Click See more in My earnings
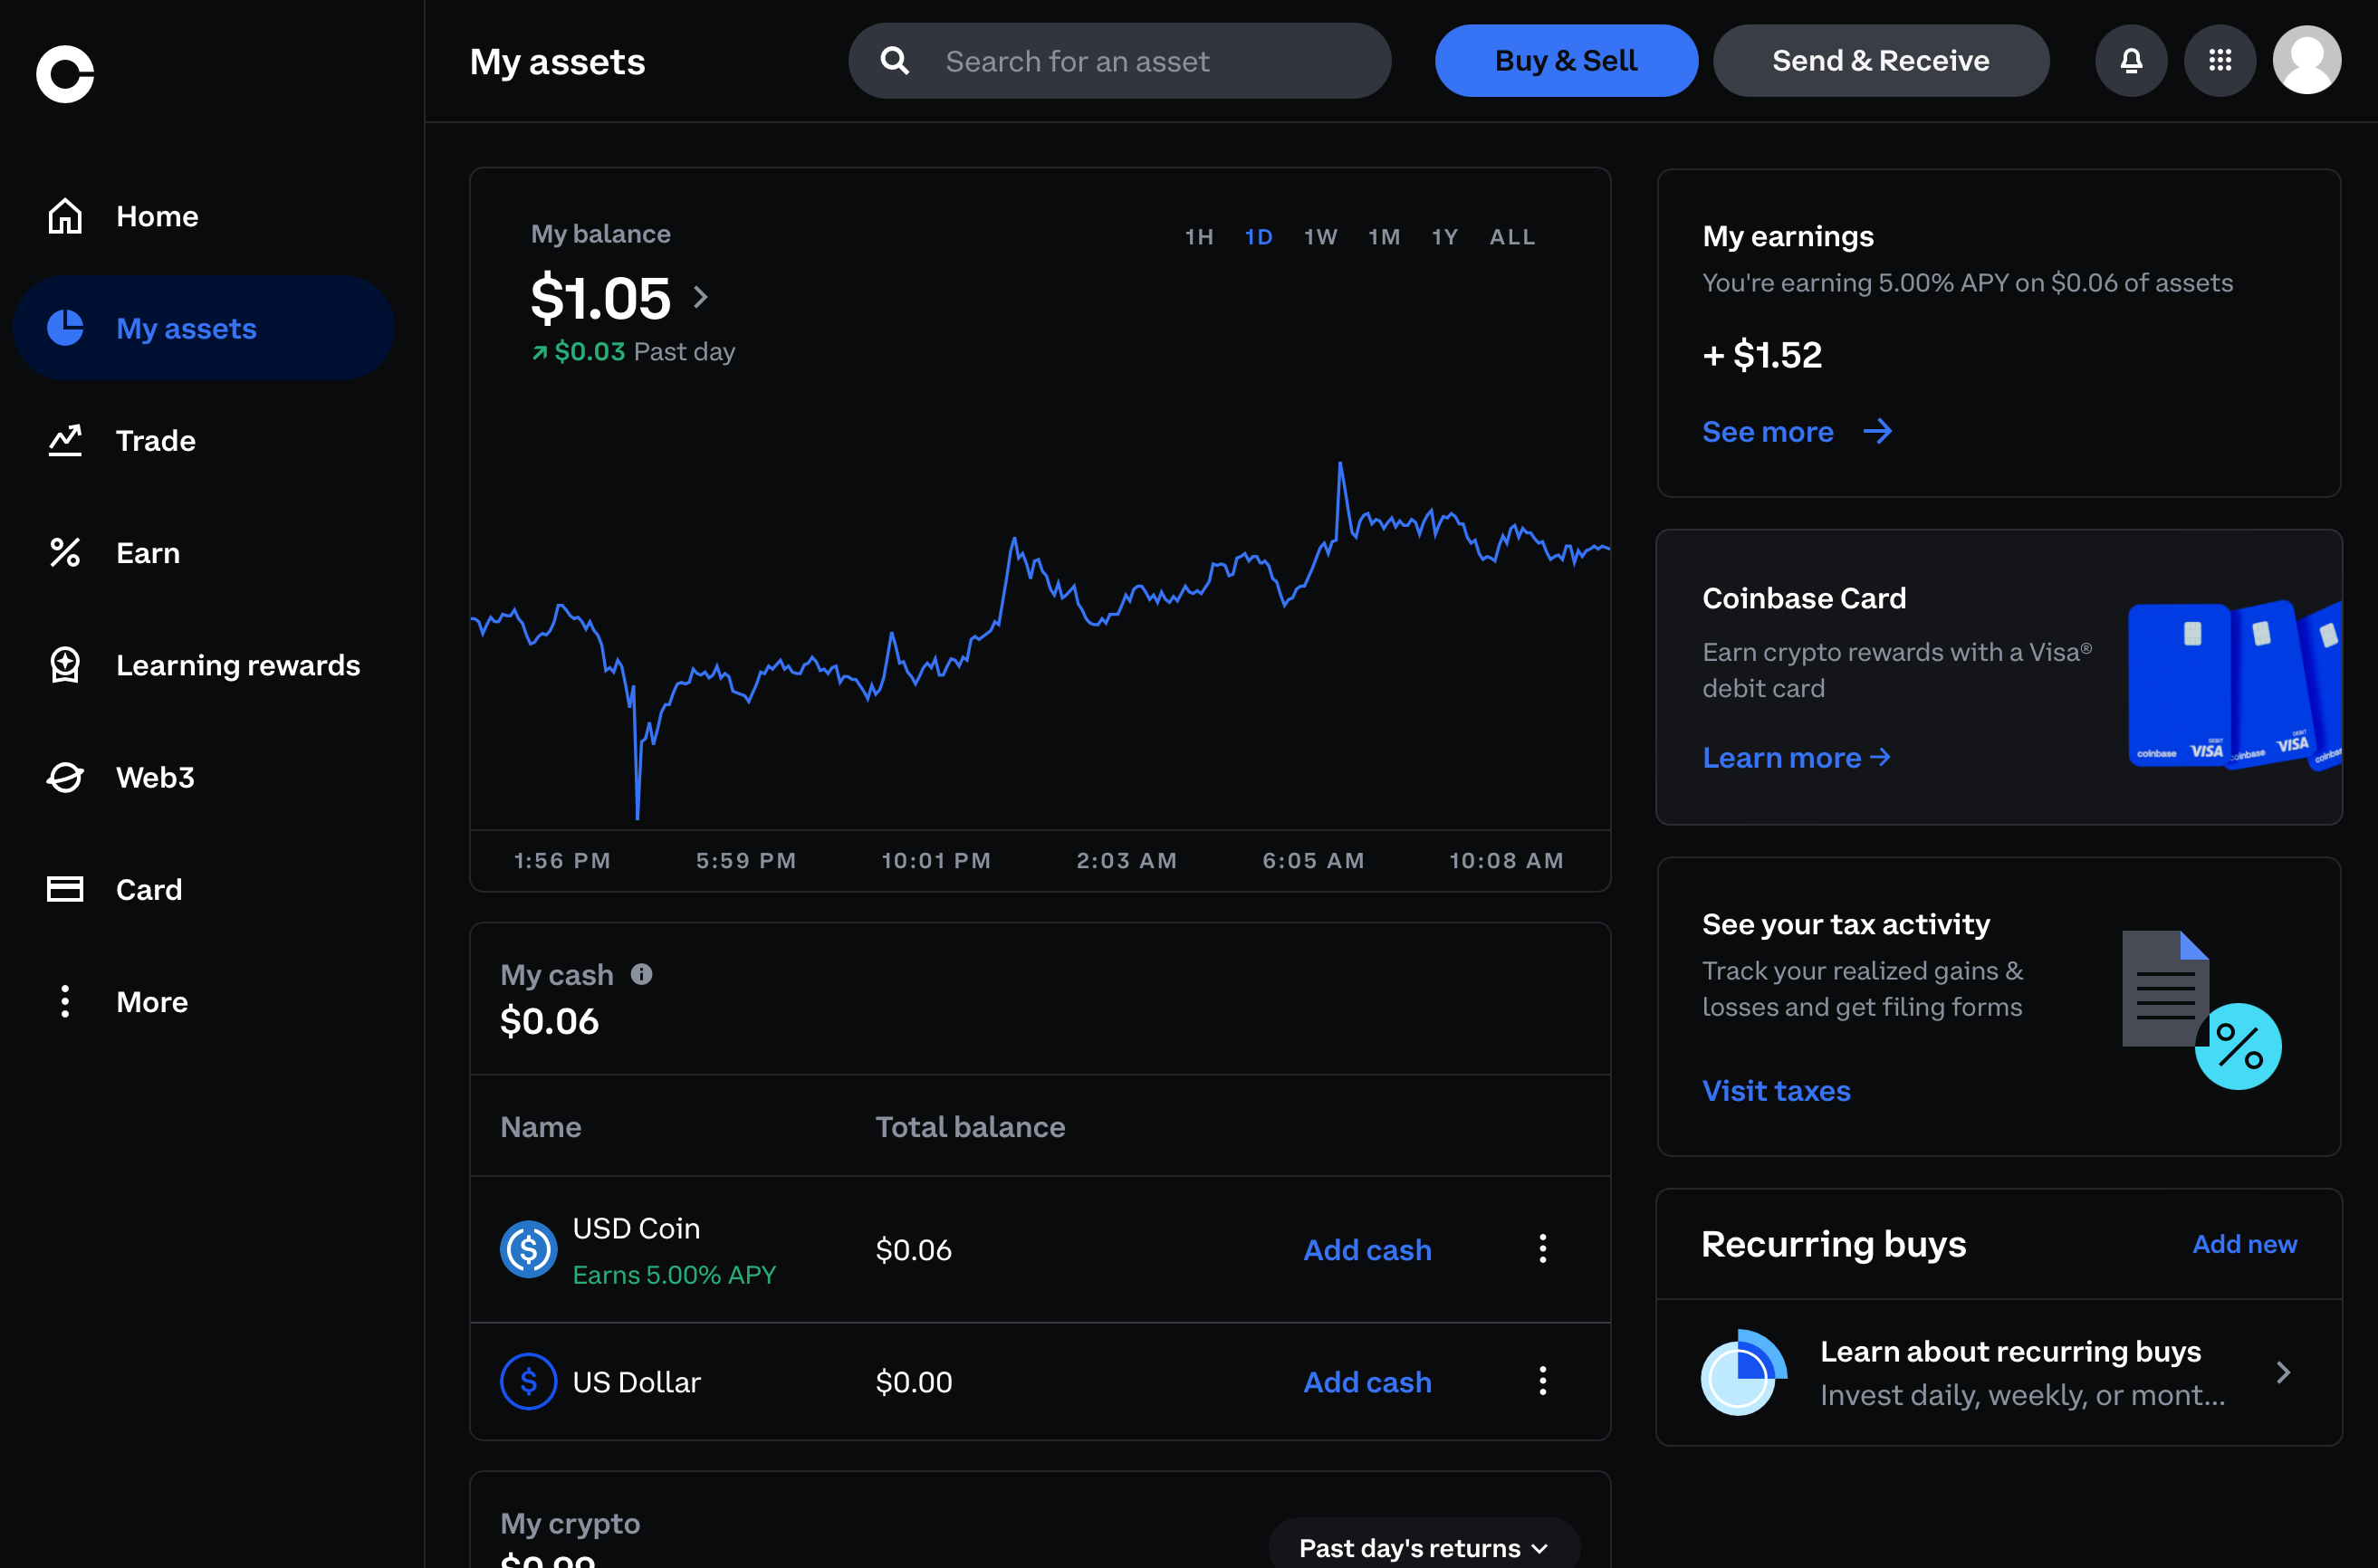The width and height of the screenshot is (2378, 1568). click(1768, 432)
